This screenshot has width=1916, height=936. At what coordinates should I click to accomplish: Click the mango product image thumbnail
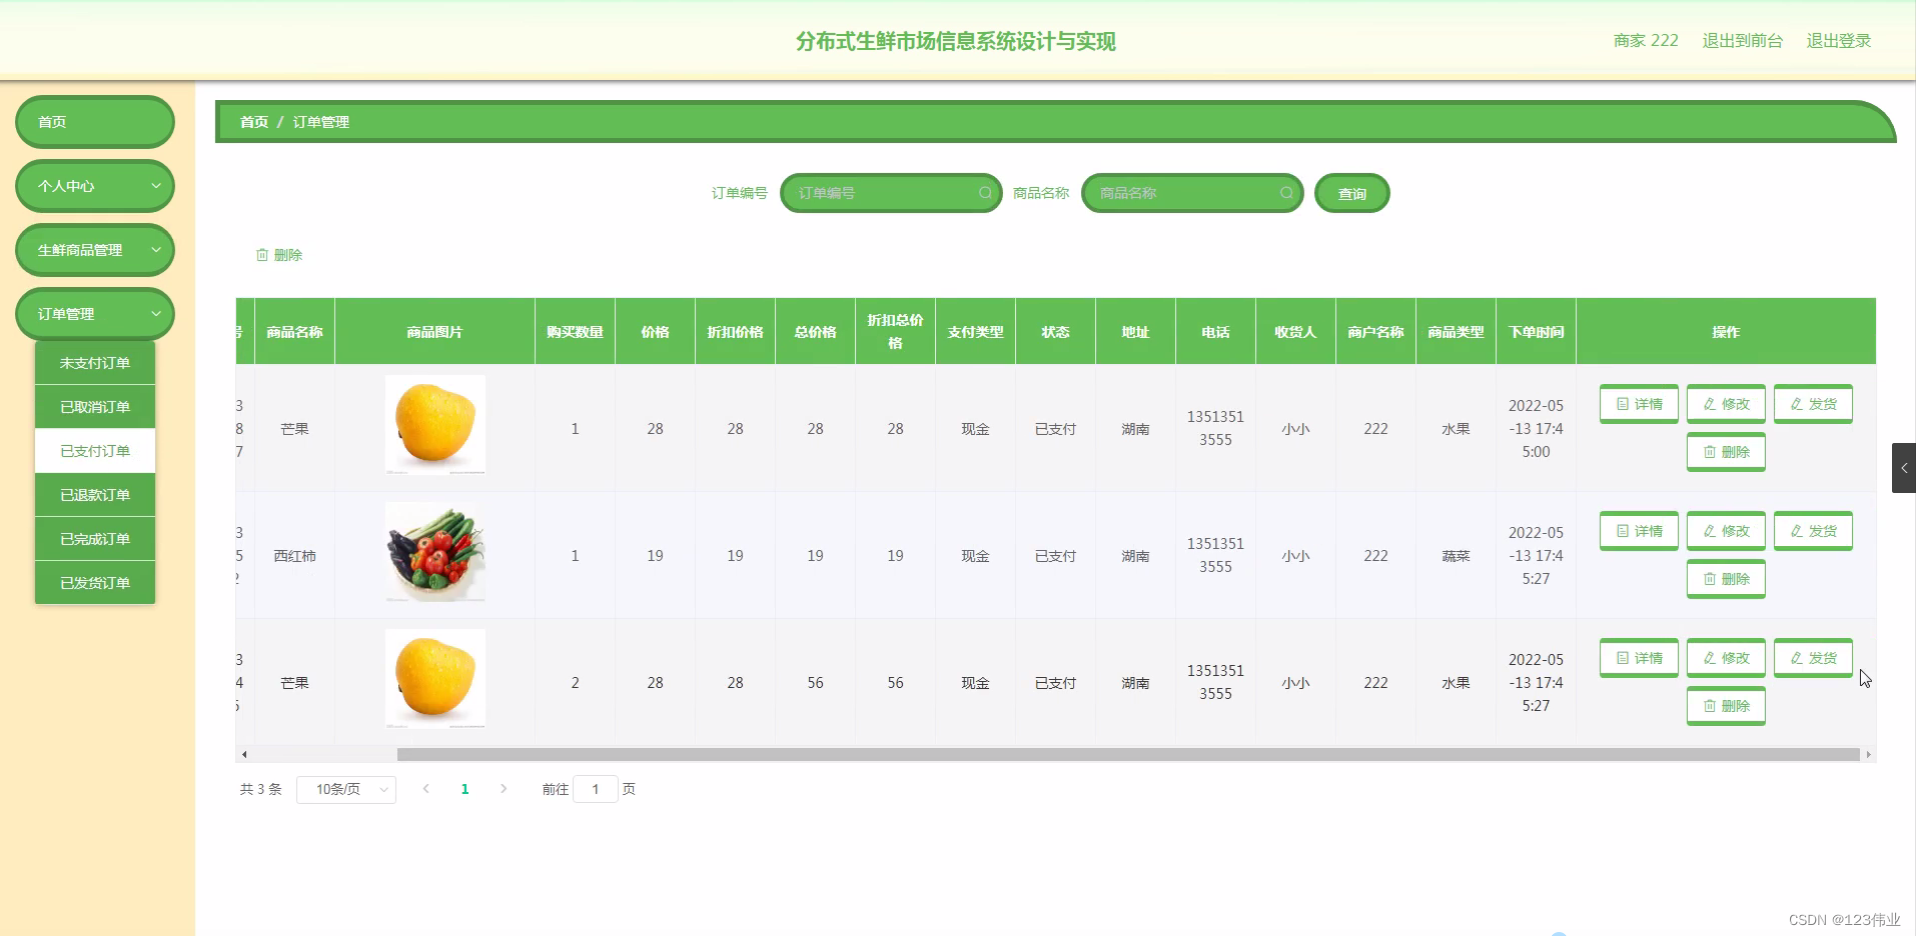[x=434, y=424]
